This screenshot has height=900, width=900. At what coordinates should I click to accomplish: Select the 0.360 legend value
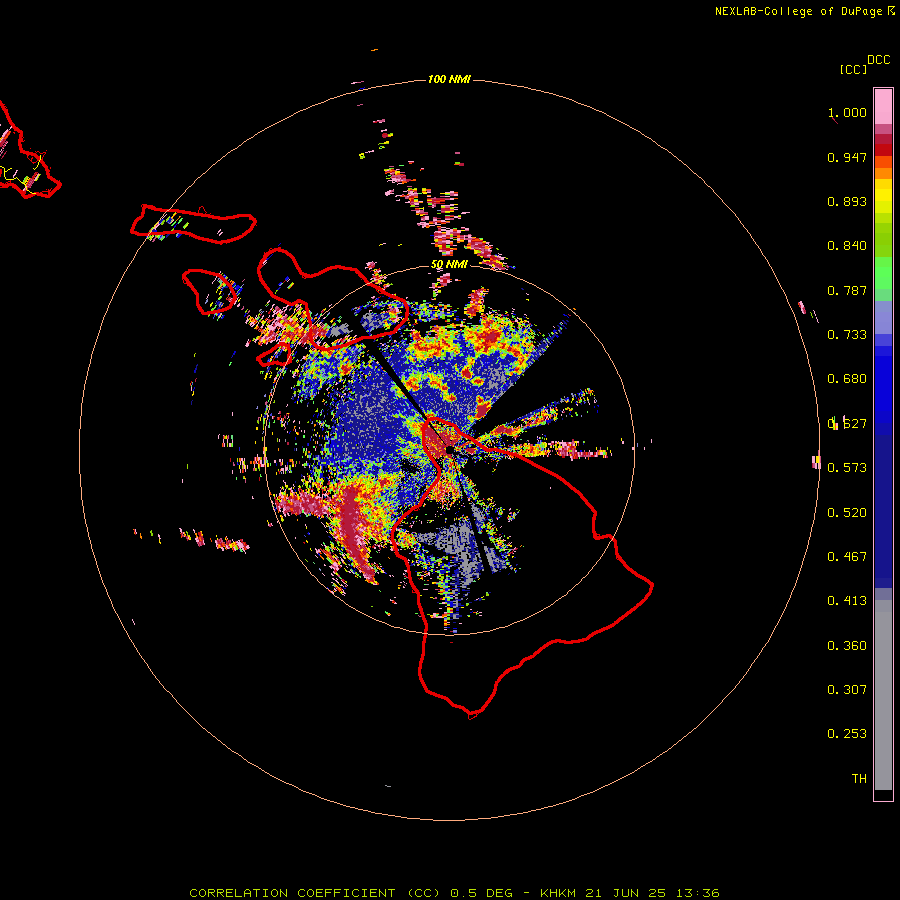click(x=847, y=646)
